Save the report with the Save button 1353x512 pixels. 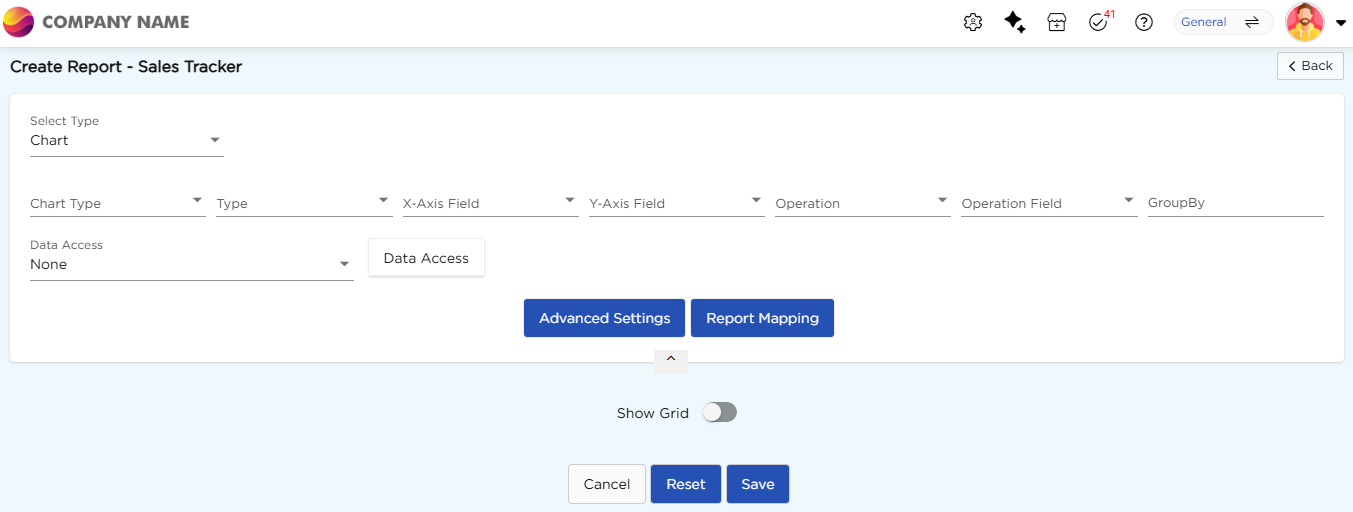757,484
